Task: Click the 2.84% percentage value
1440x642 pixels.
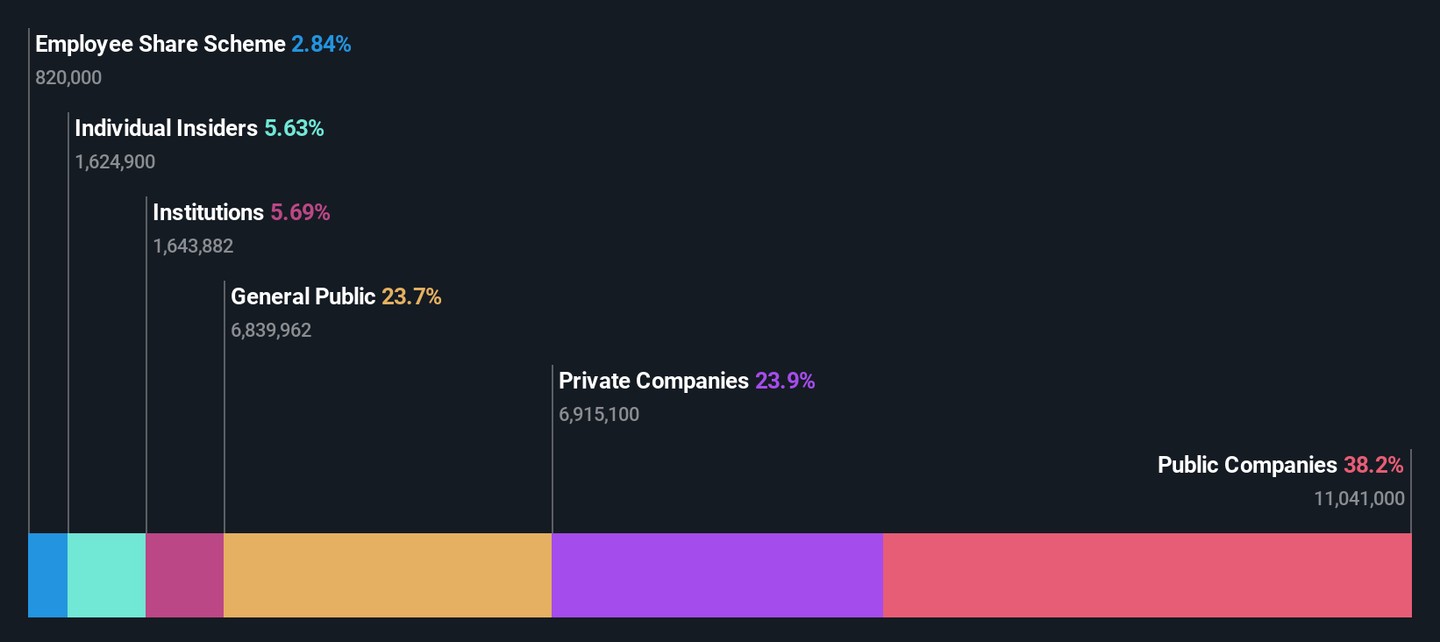Action: (x=321, y=44)
